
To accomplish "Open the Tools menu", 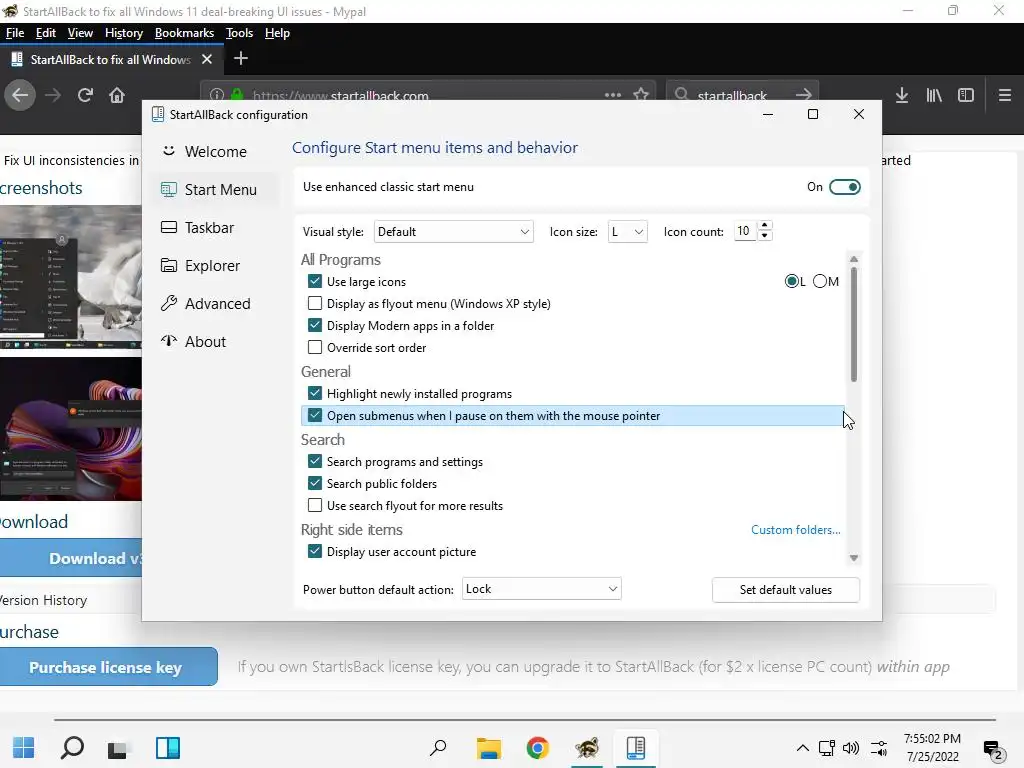I will tap(239, 33).
